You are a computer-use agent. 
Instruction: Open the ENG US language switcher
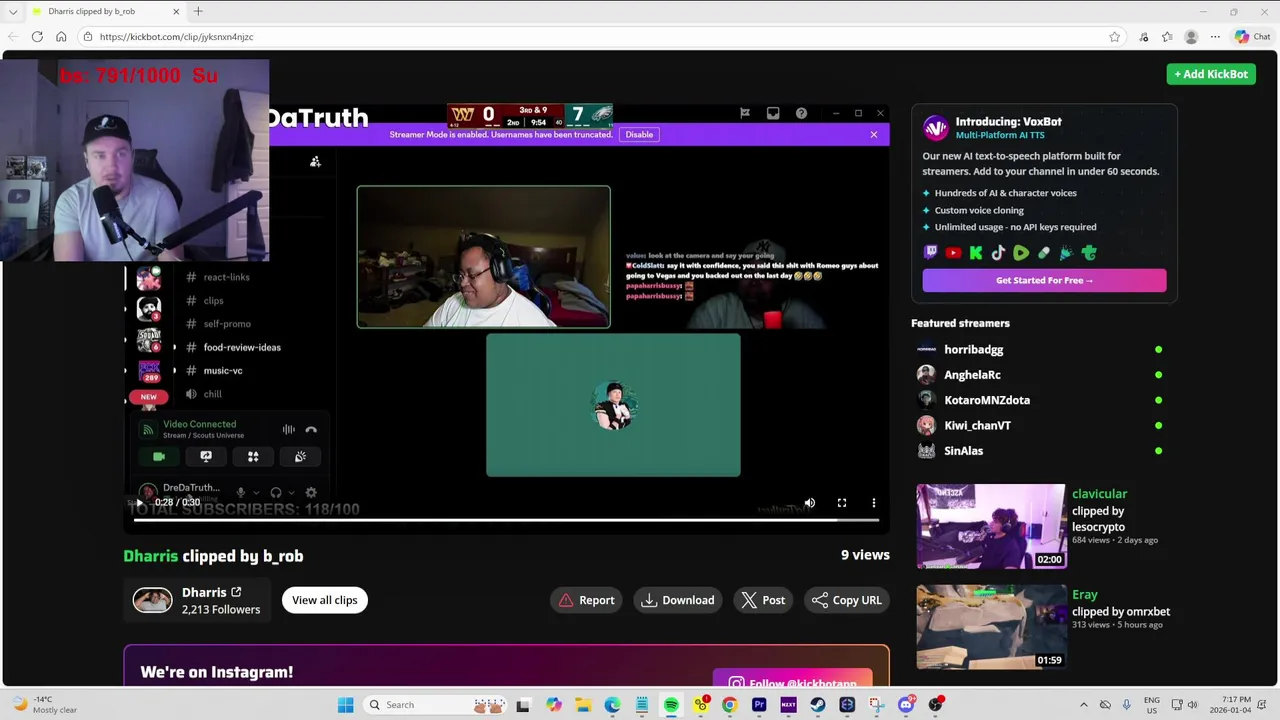coord(1152,705)
